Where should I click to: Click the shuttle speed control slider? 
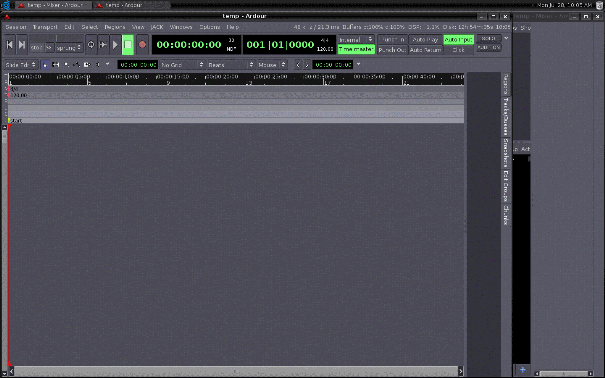(x=56, y=38)
